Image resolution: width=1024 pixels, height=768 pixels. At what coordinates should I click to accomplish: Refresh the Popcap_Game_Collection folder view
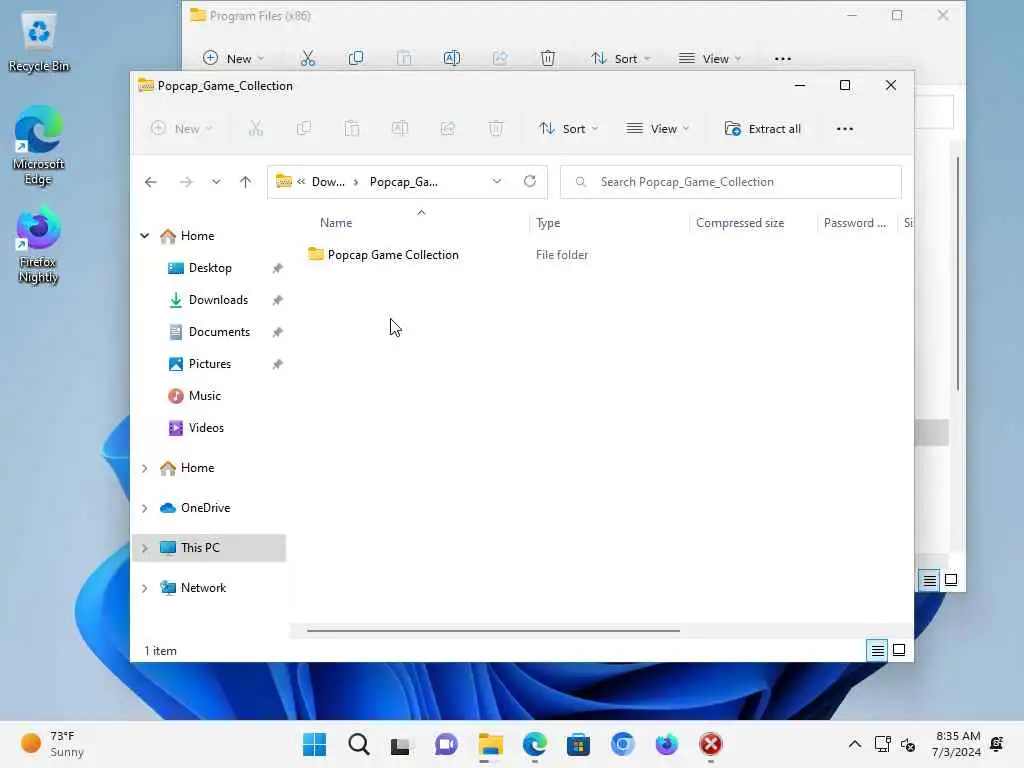tap(530, 181)
